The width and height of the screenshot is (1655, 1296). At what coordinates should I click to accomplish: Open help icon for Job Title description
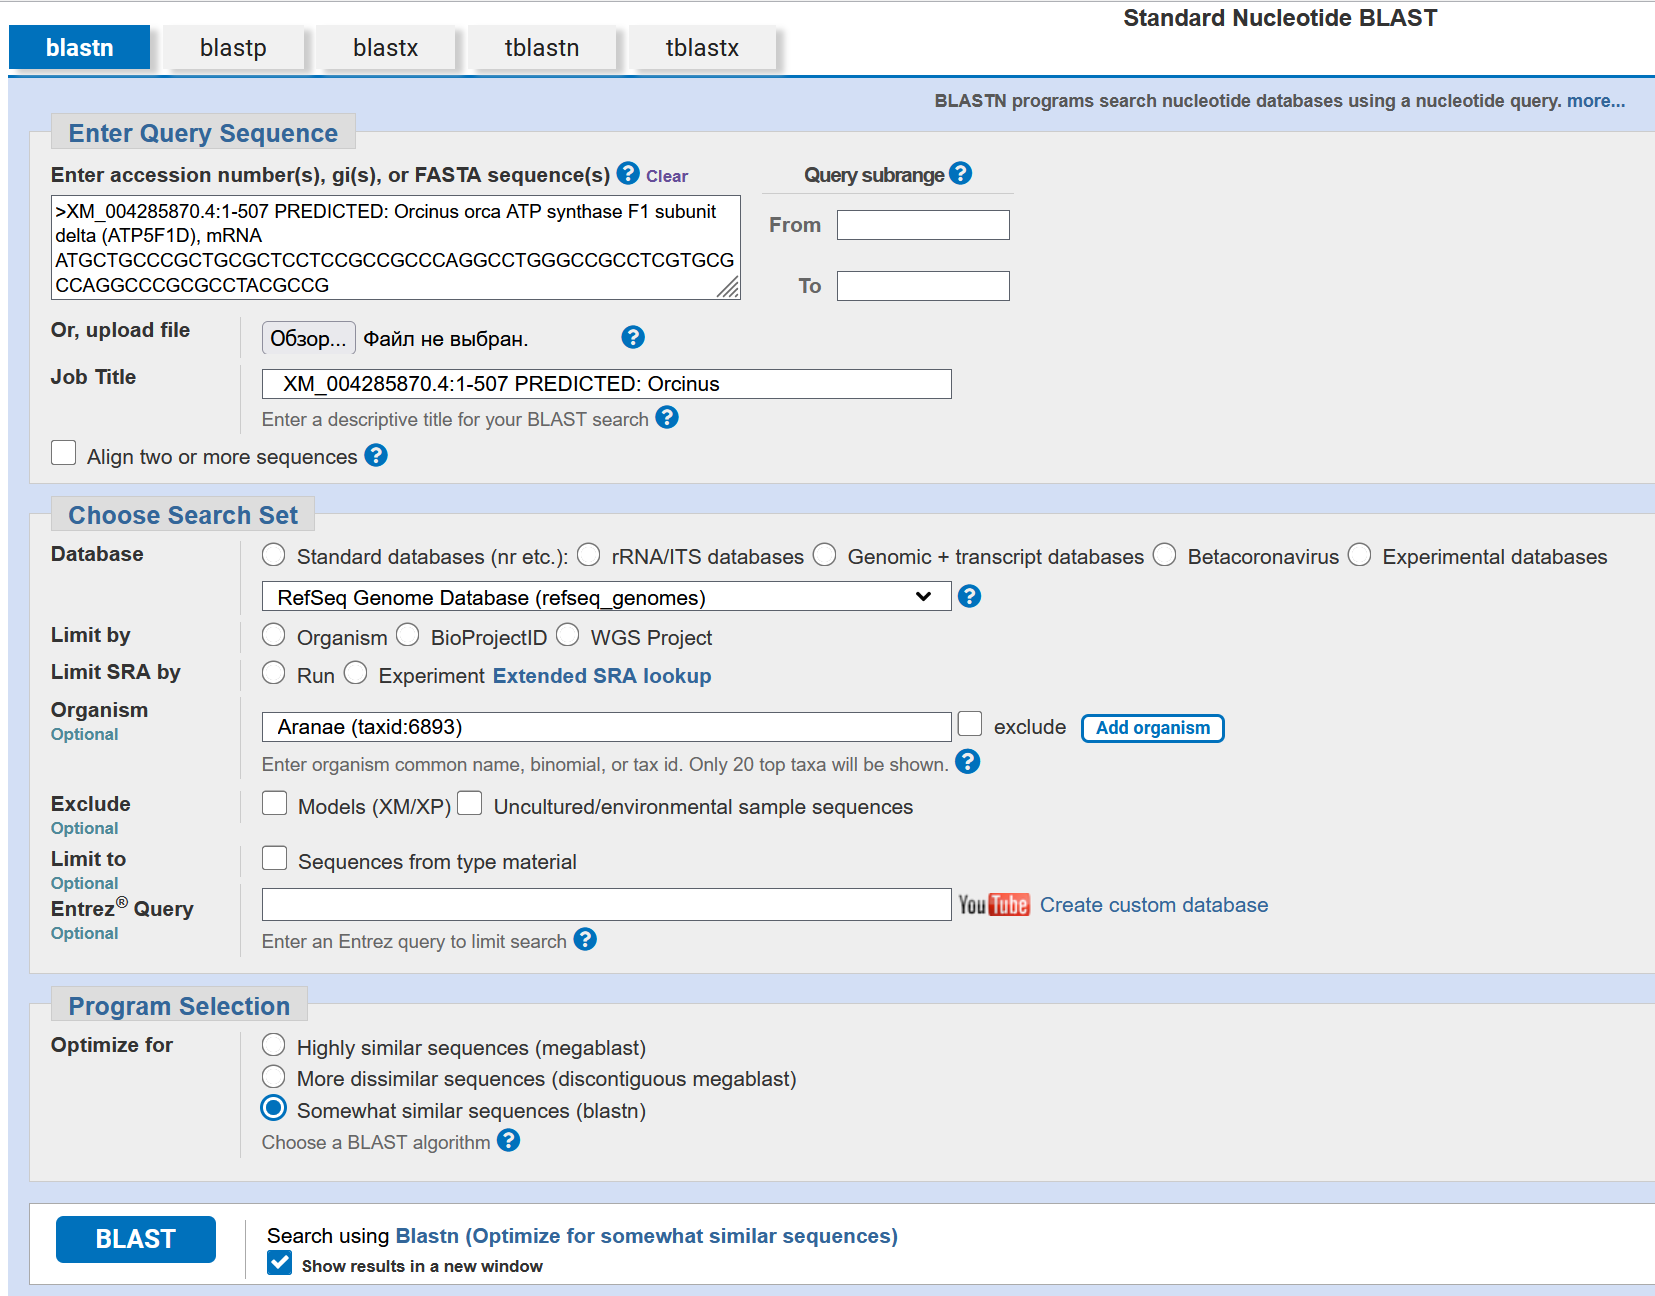click(x=667, y=417)
